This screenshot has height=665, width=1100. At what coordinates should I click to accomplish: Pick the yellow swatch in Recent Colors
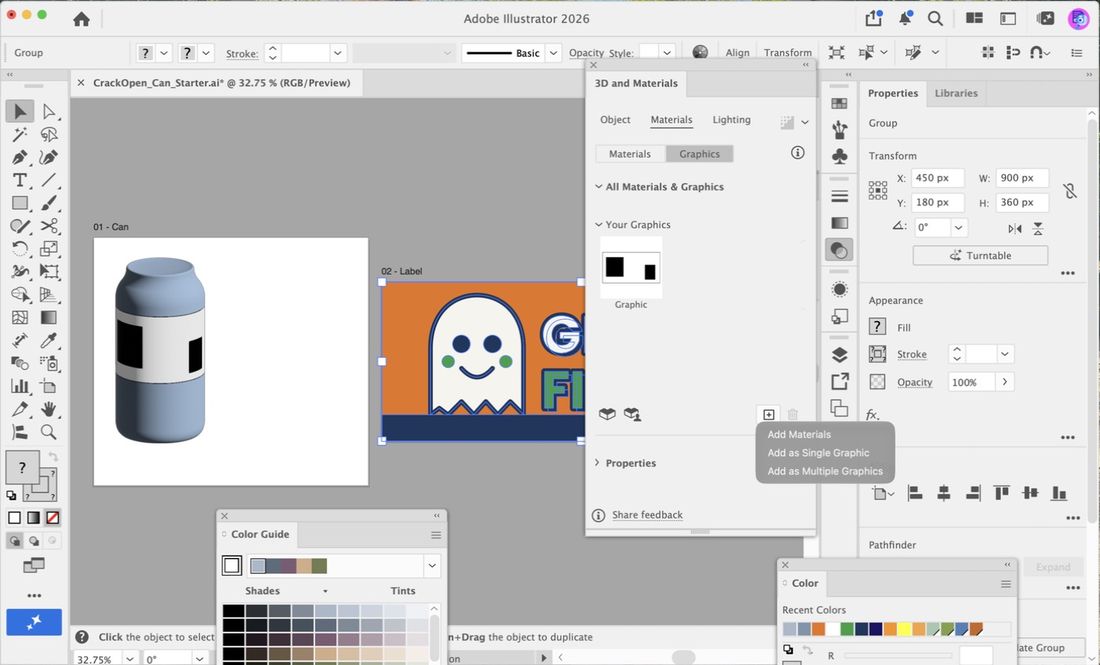click(904, 629)
